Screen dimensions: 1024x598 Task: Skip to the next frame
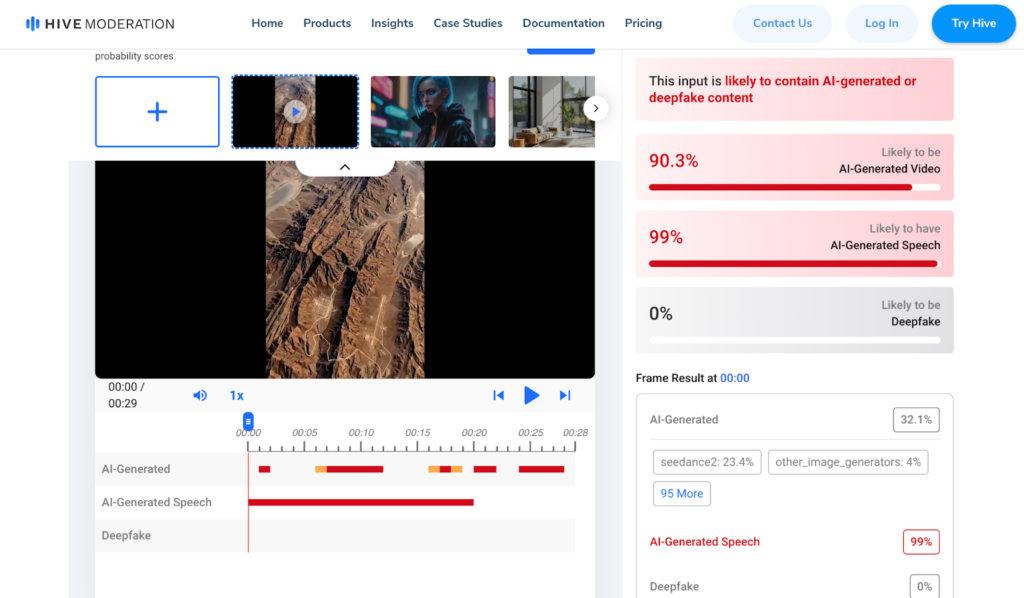coord(565,396)
